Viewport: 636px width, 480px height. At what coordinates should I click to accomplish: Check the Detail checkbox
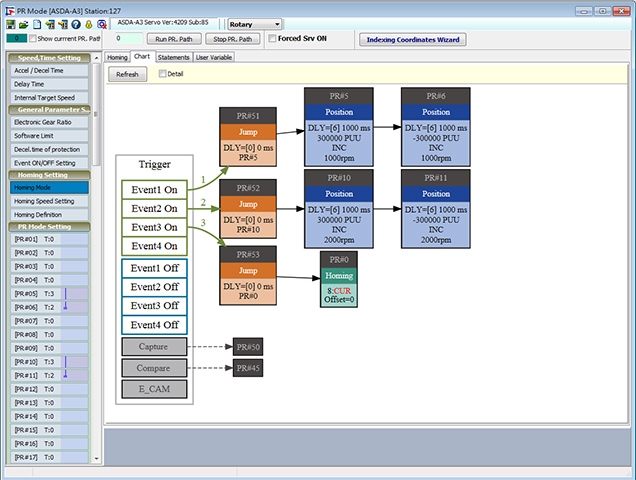pyautogui.click(x=162, y=74)
